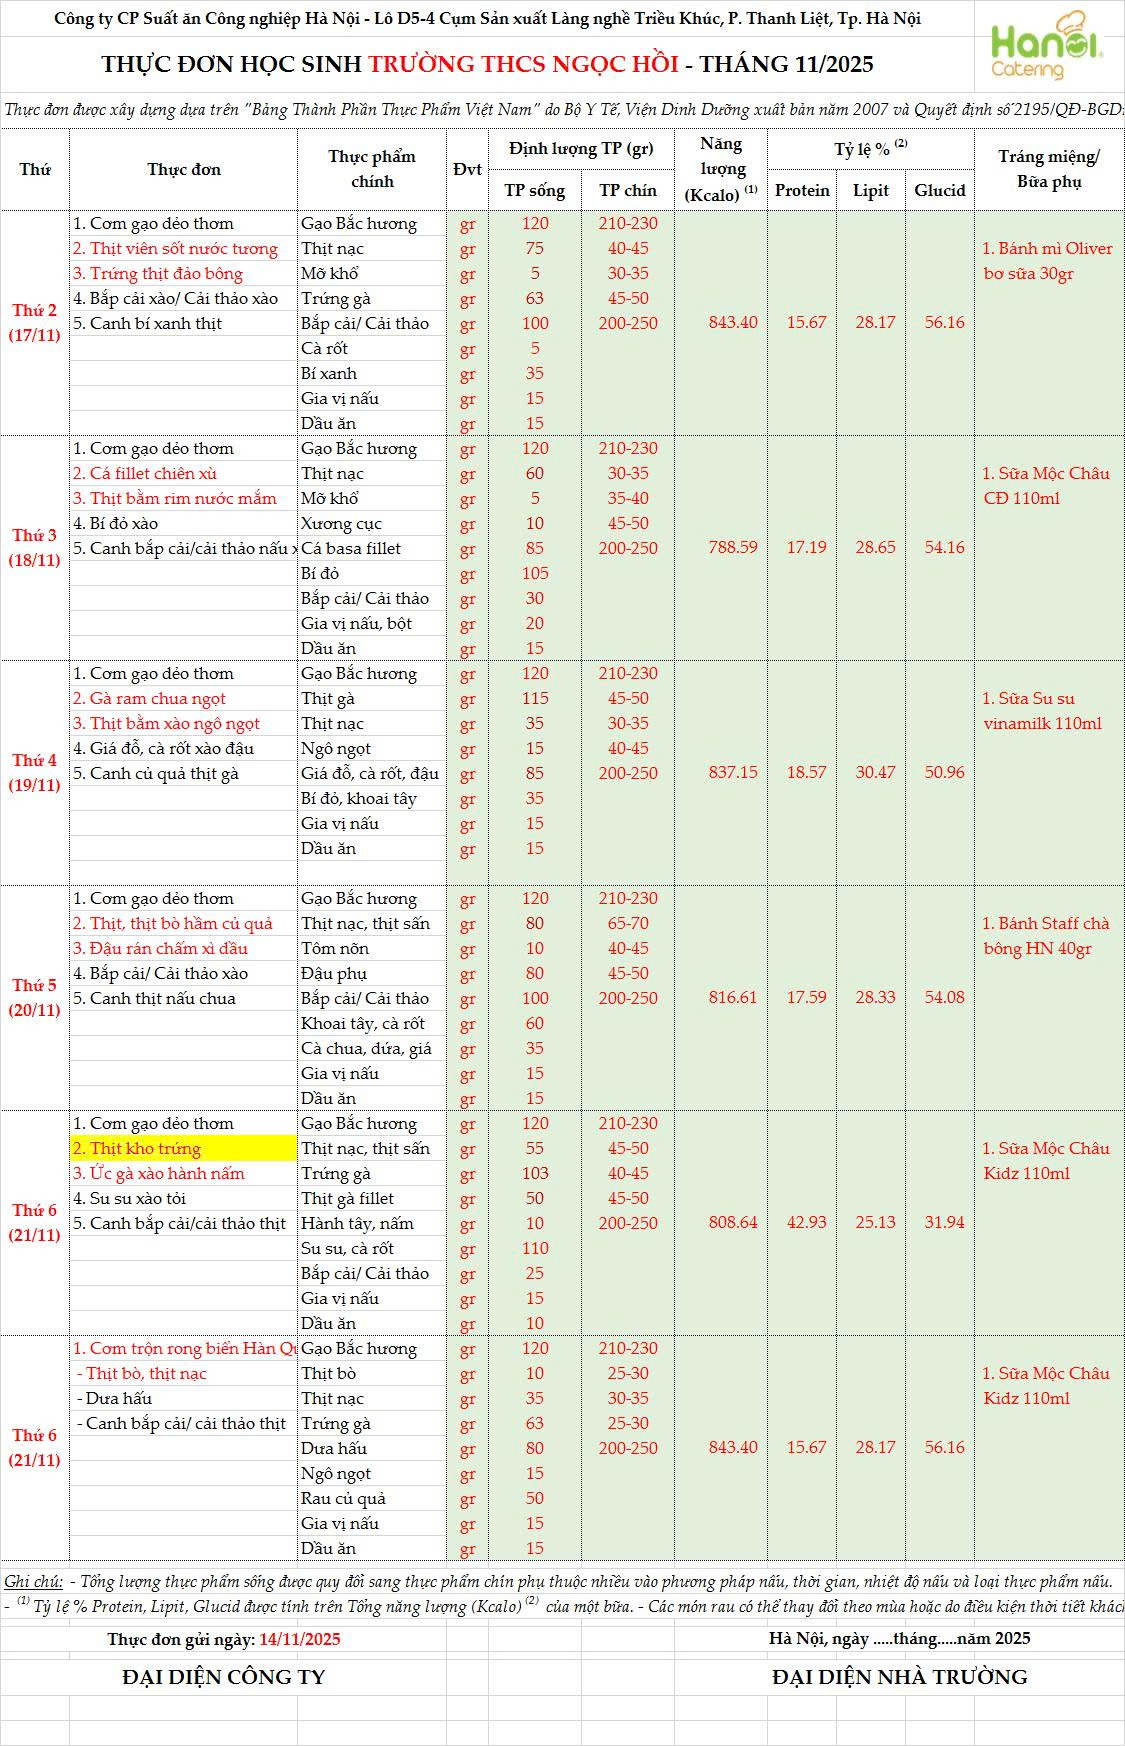1125x1746 pixels.
Task: Click the Thực phẩm chính column header
Action: point(371,169)
